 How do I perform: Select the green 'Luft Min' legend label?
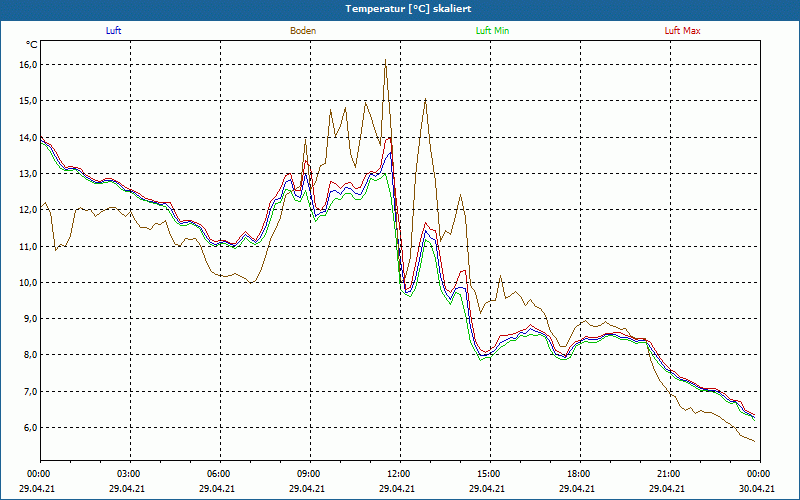coord(492,31)
